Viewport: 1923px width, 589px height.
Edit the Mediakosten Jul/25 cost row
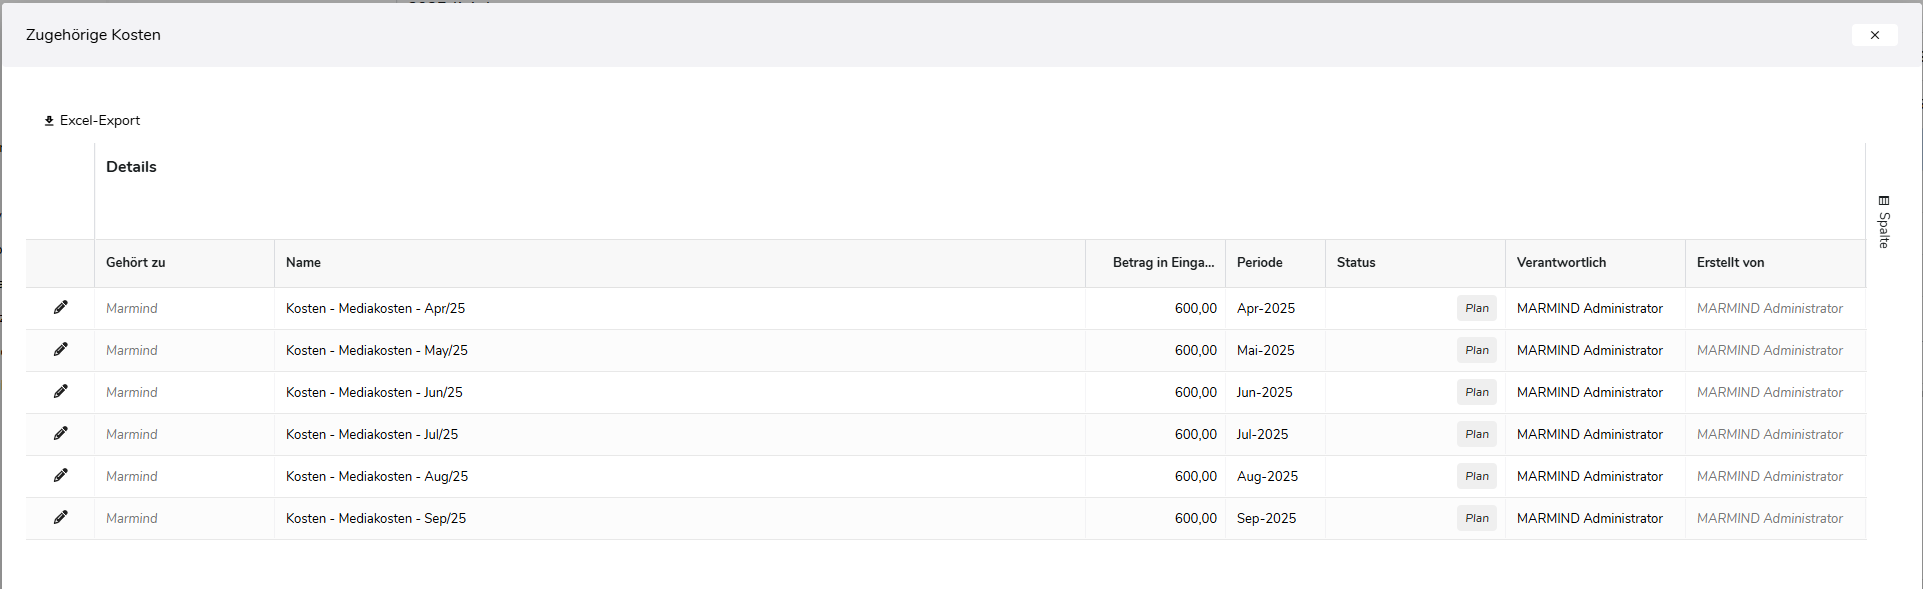click(x=61, y=434)
